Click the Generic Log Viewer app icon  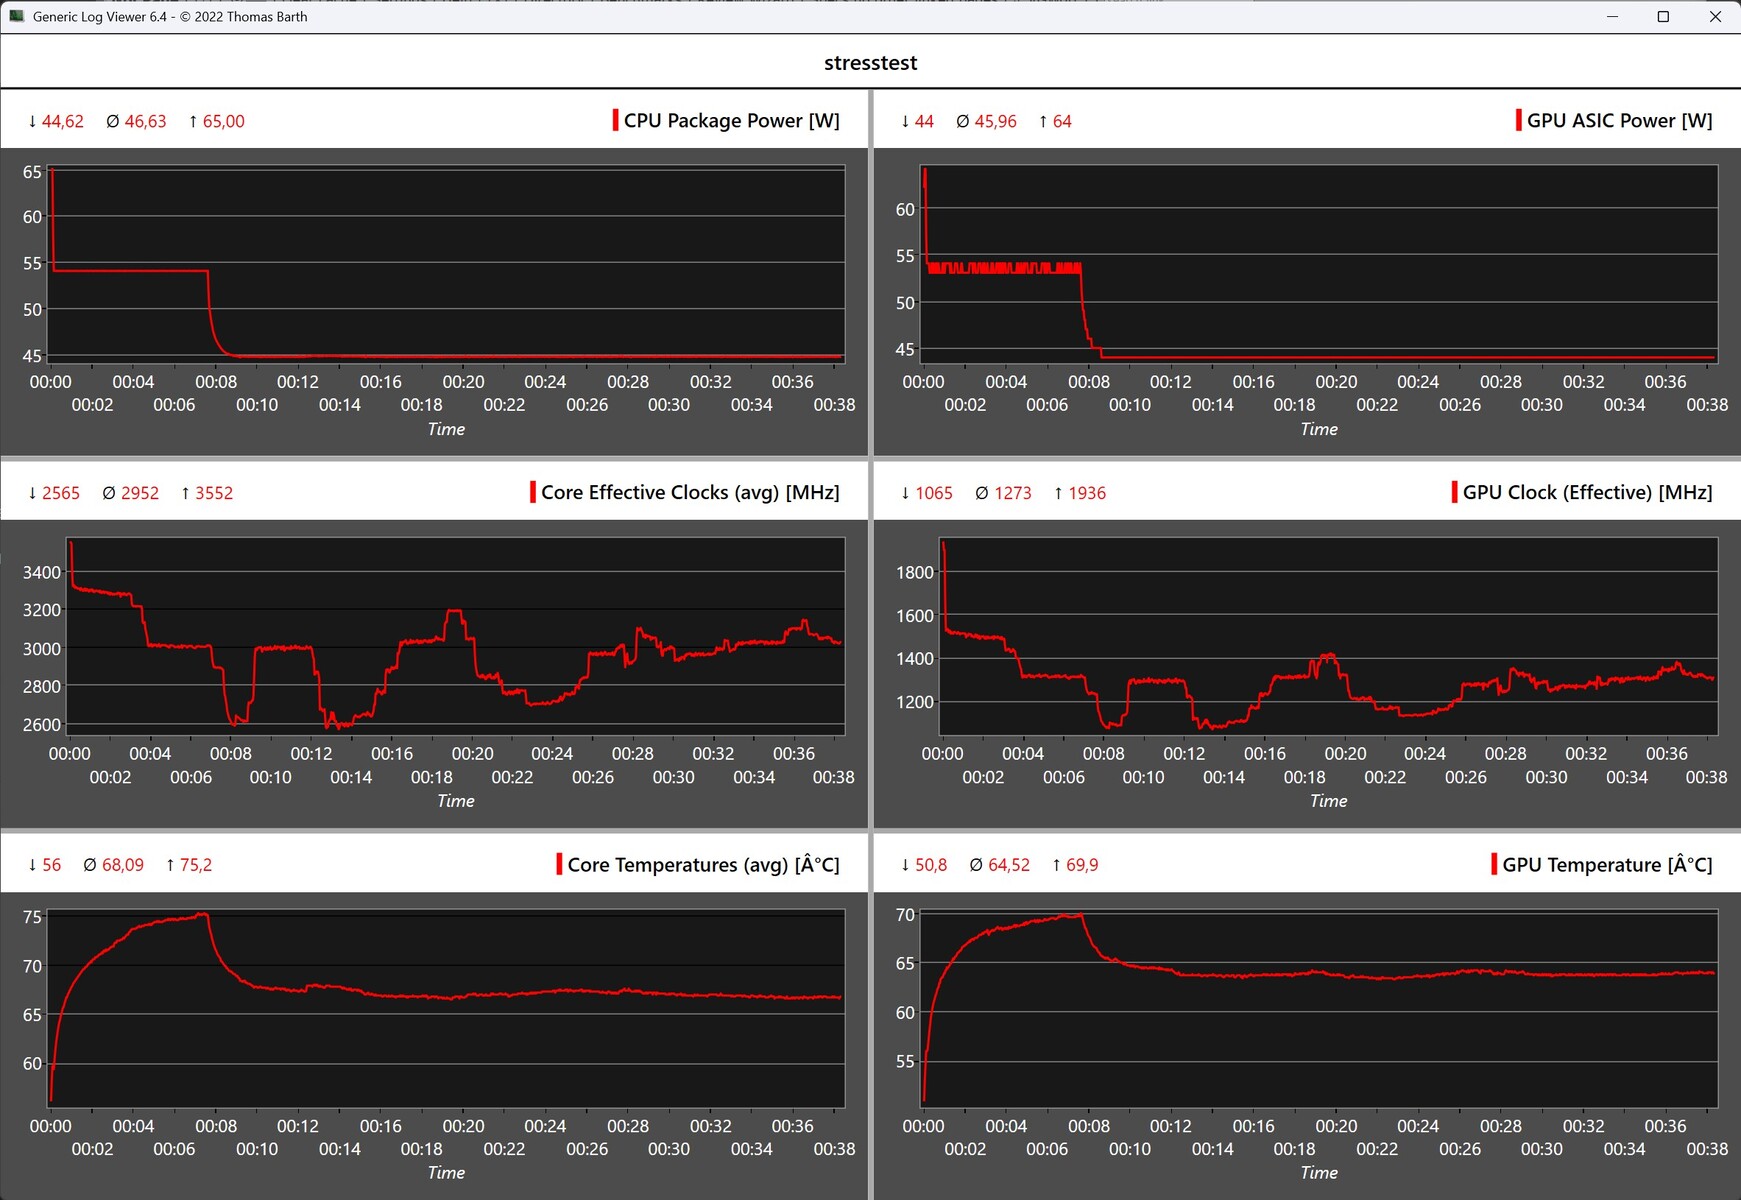pos(16,16)
